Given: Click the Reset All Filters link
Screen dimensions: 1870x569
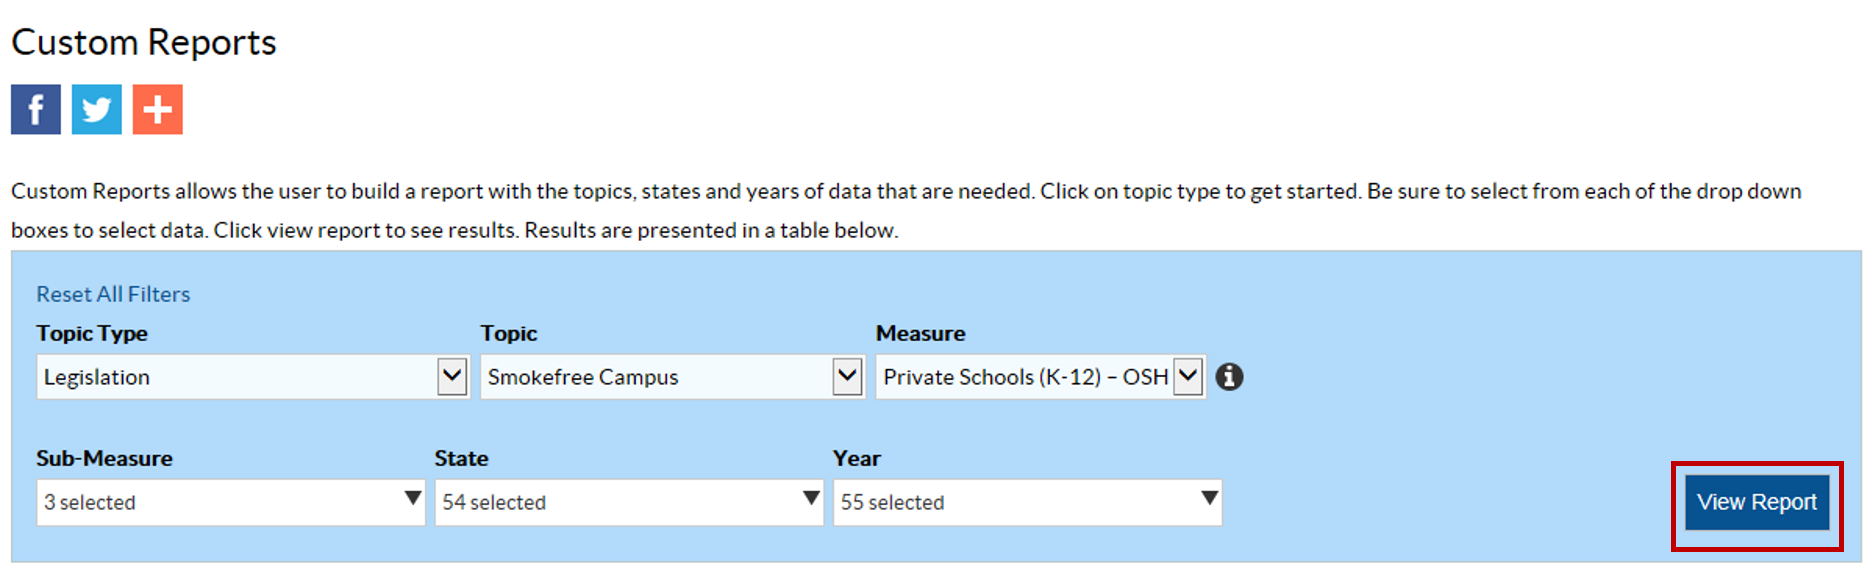Looking at the screenshot, I should (113, 294).
